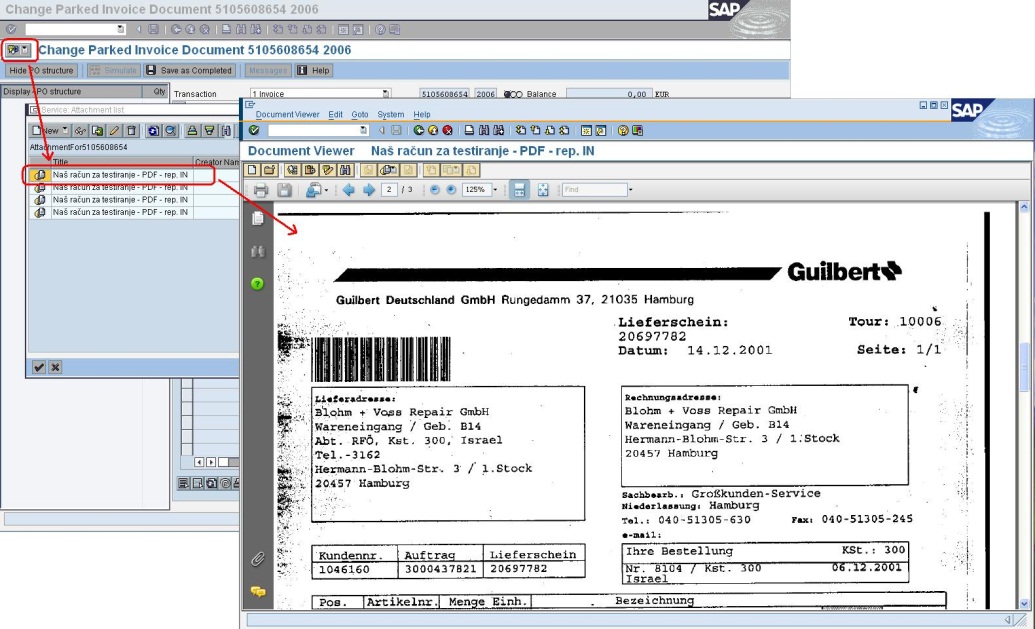Viewport: 1035px width, 629px height.
Task: Click red Cancel icon in Document Viewer
Action: [x=448, y=131]
